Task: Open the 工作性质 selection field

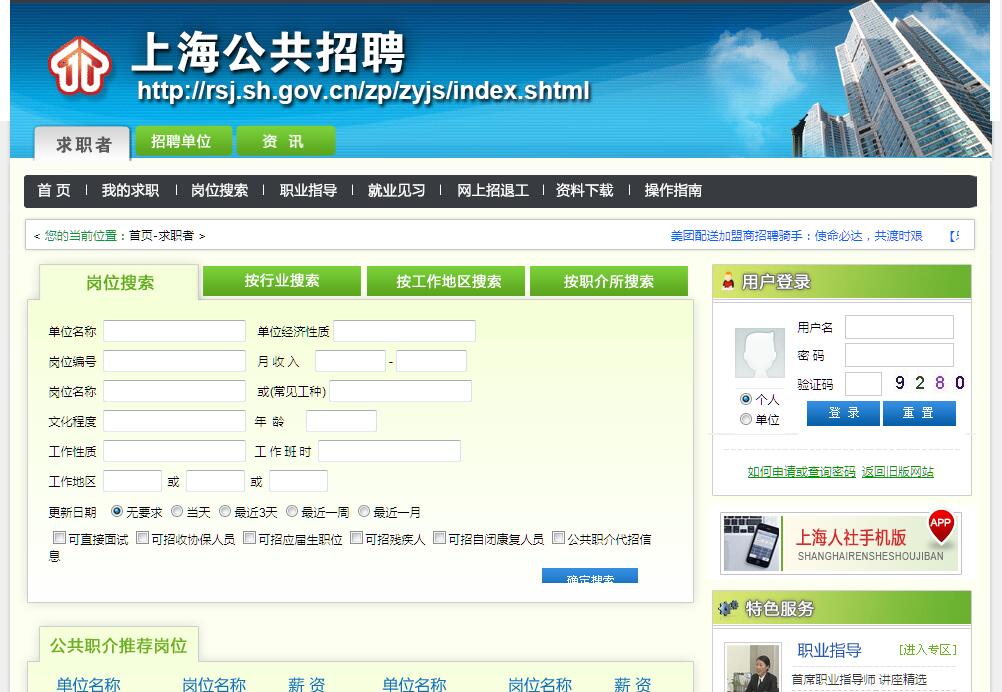Action: point(174,451)
